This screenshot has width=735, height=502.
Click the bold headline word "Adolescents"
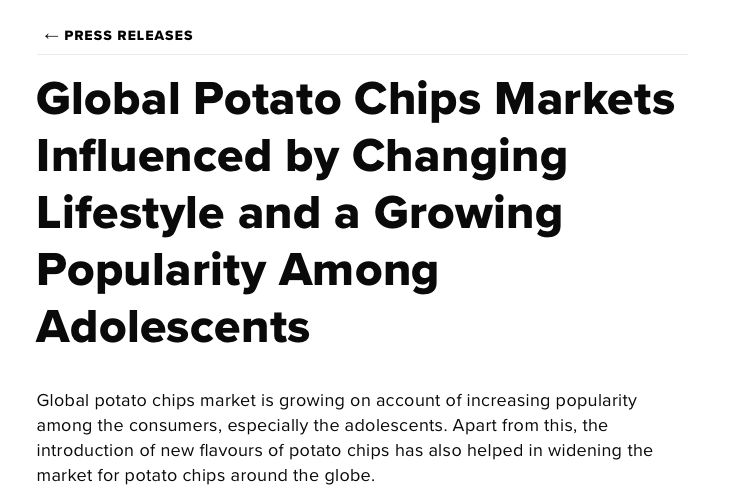(173, 327)
